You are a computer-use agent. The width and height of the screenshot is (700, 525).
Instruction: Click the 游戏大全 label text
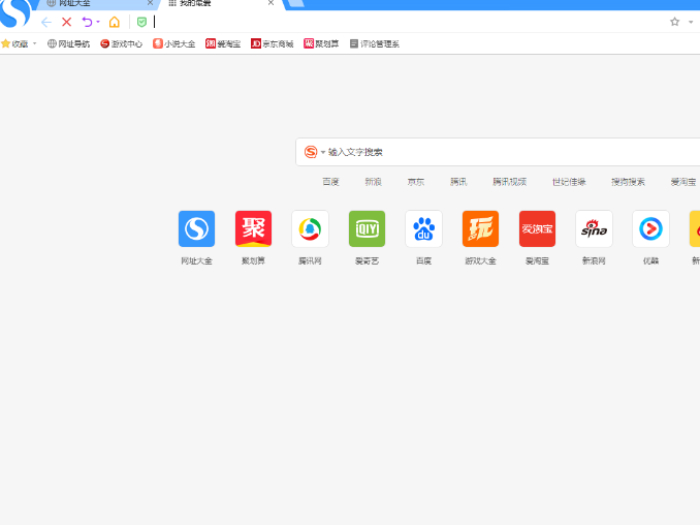tap(480, 261)
